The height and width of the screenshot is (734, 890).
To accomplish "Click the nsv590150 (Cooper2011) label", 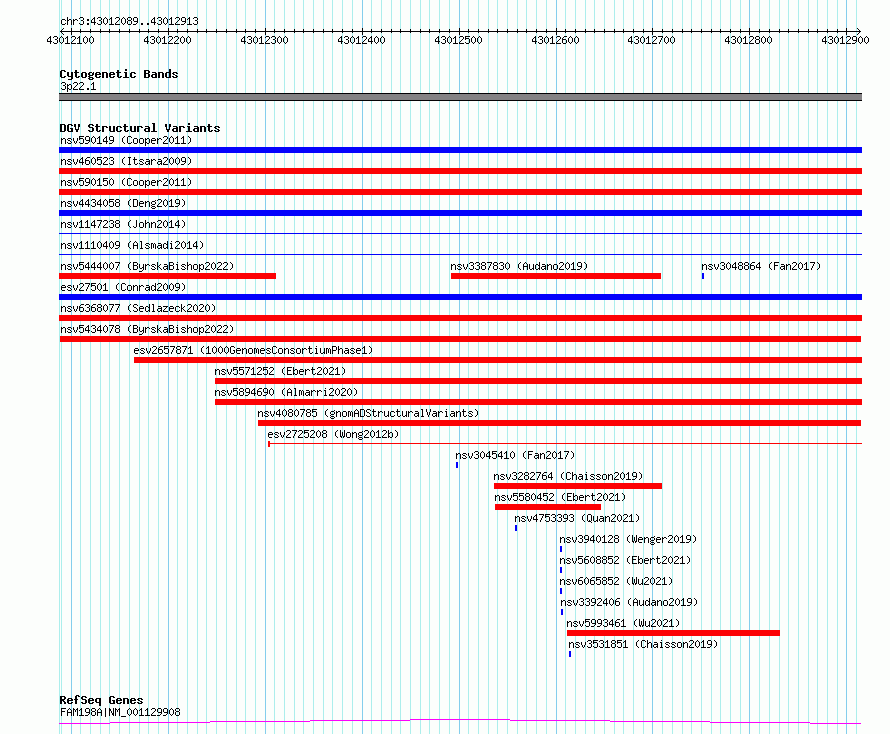I will pyautogui.click(x=126, y=182).
